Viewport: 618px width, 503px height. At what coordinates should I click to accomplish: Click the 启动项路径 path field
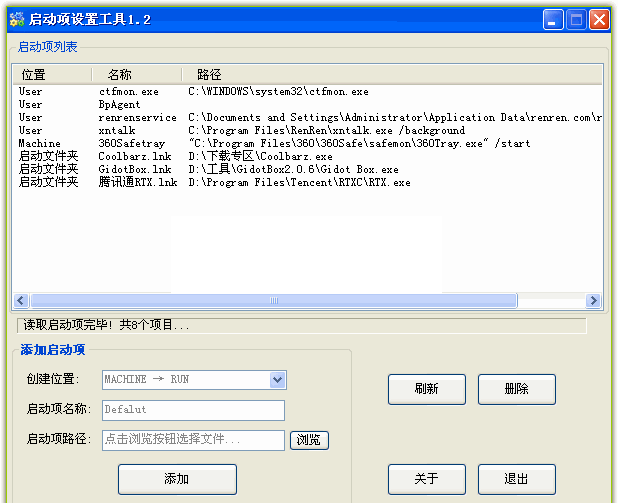[x=193, y=440]
